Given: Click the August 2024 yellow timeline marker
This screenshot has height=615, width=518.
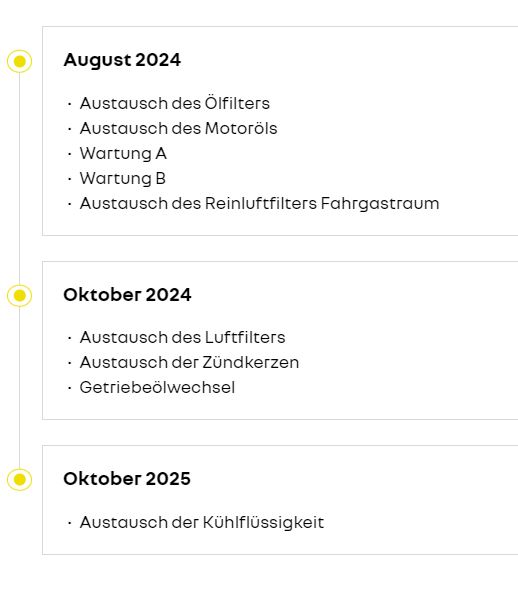Looking at the screenshot, I should [x=19, y=61].
